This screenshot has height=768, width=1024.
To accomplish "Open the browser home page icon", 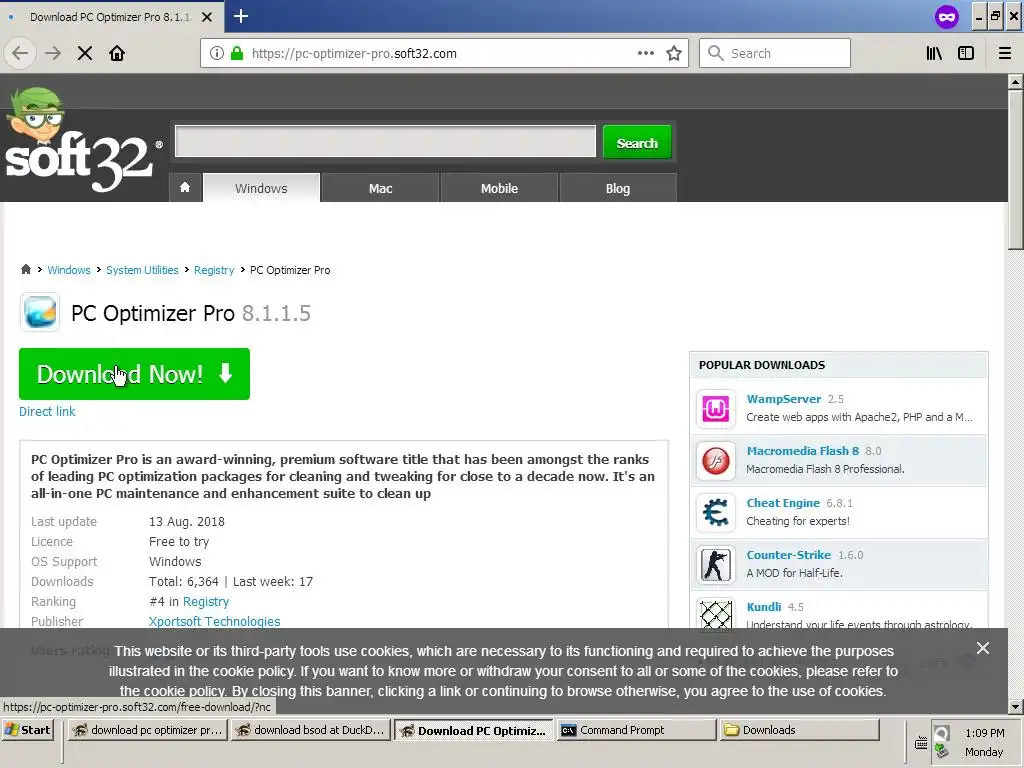I will pyautogui.click(x=117, y=53).
